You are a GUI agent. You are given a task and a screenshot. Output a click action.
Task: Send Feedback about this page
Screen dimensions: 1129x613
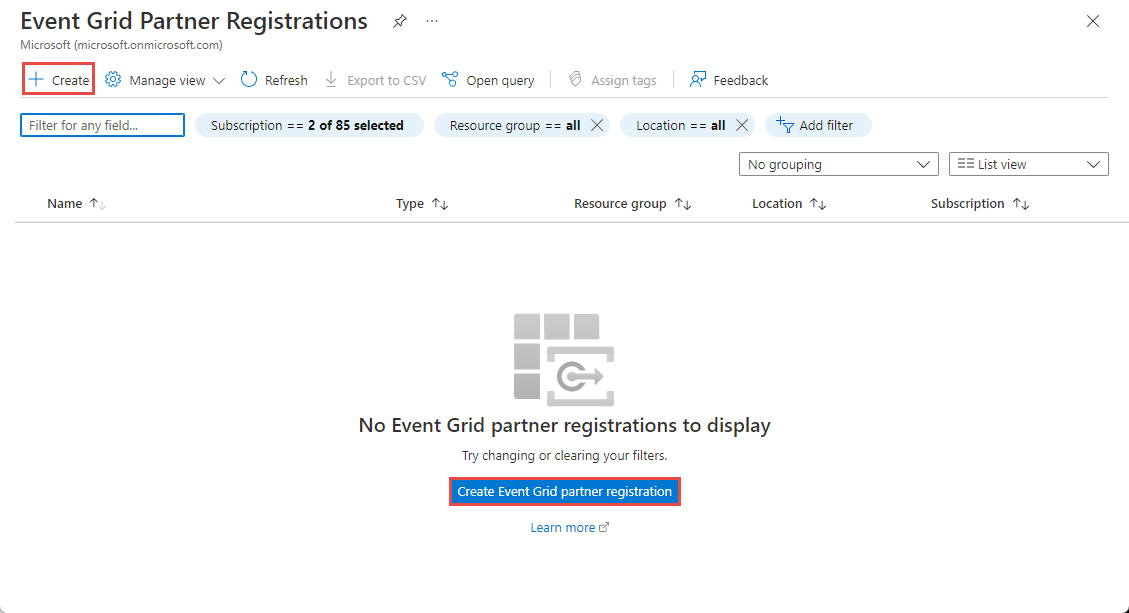[x=729, y=79]
